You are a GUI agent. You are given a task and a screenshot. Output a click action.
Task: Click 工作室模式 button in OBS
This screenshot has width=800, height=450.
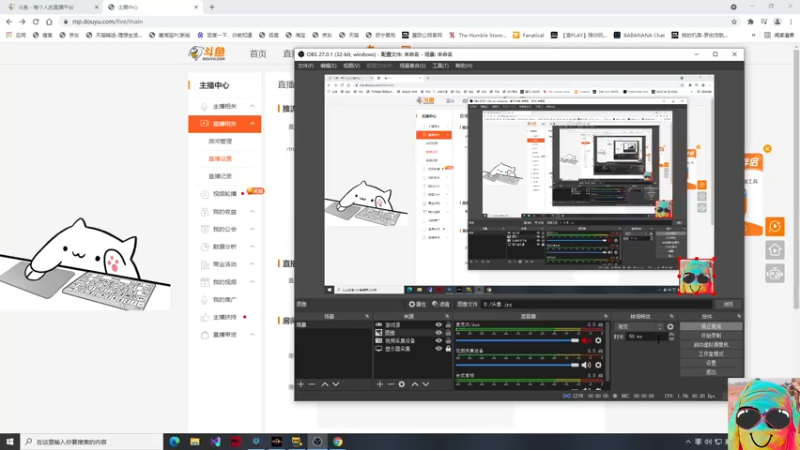click(x=711, y=354)
